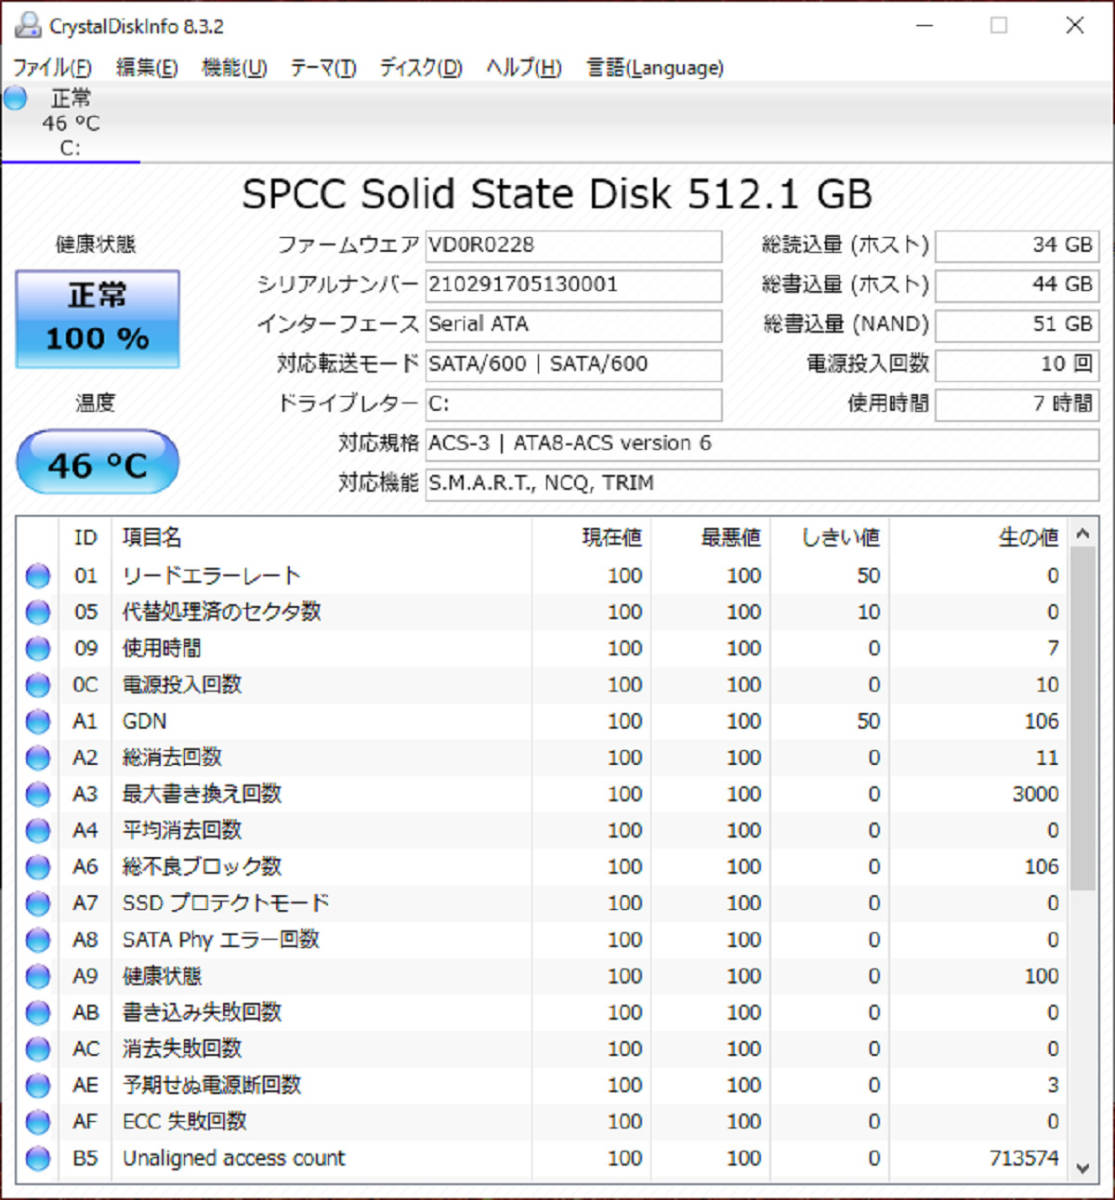This screenshot has height=1200, width=1115.
Task: Click the 使用時間 value 7 時間
Action: 1017,405
